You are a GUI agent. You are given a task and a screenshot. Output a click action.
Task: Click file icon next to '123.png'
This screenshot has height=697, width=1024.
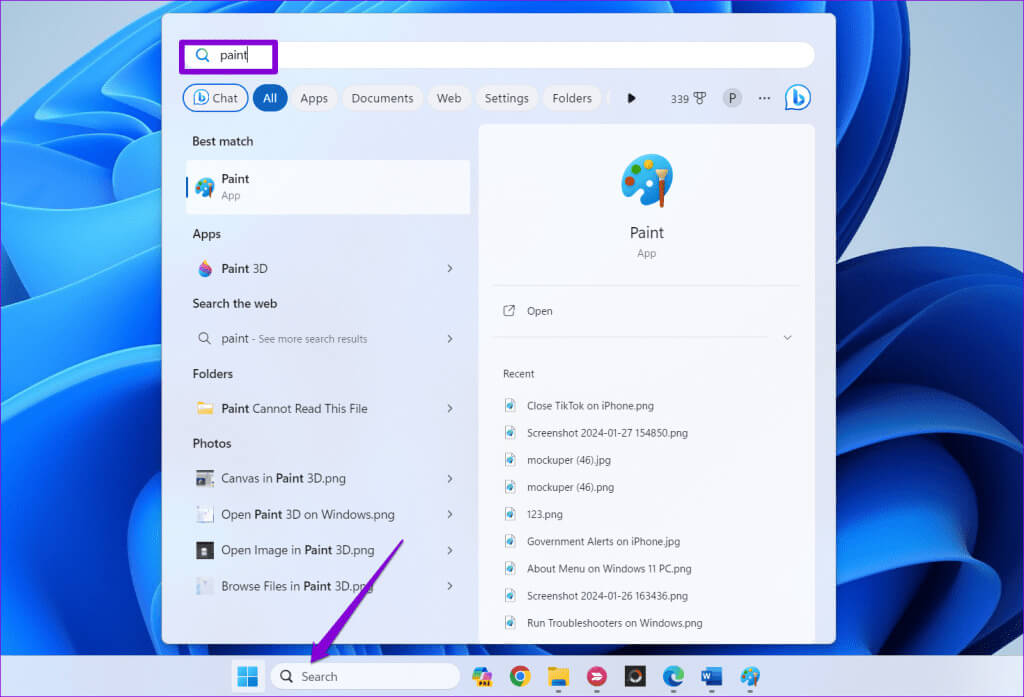point(510,514)
